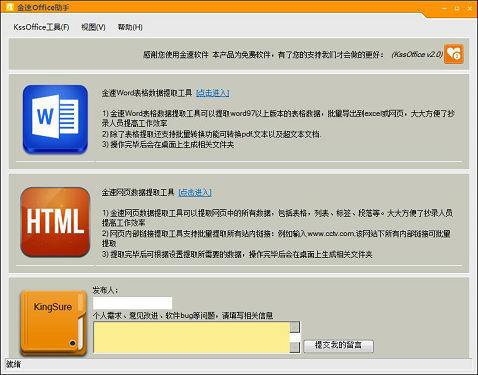Open the KssOffice工具(F) menu
Image resolution: width=478 pixels, height=375 pixels.
point(41,27)
